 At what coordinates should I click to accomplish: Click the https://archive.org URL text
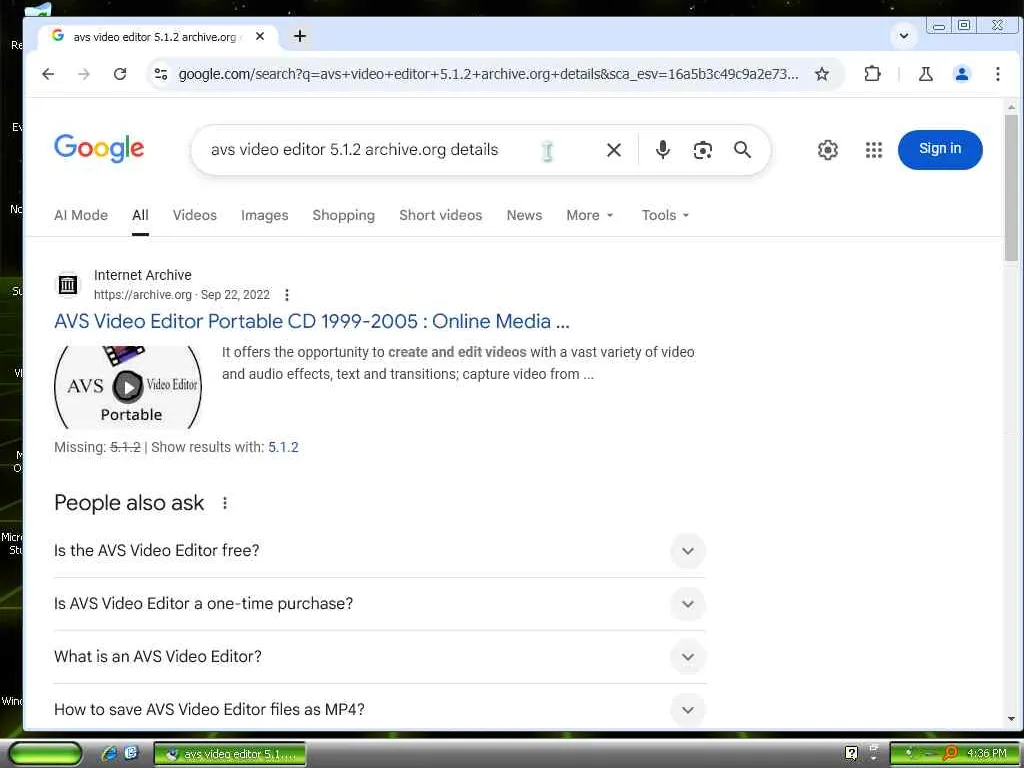(x=142, y=295)
